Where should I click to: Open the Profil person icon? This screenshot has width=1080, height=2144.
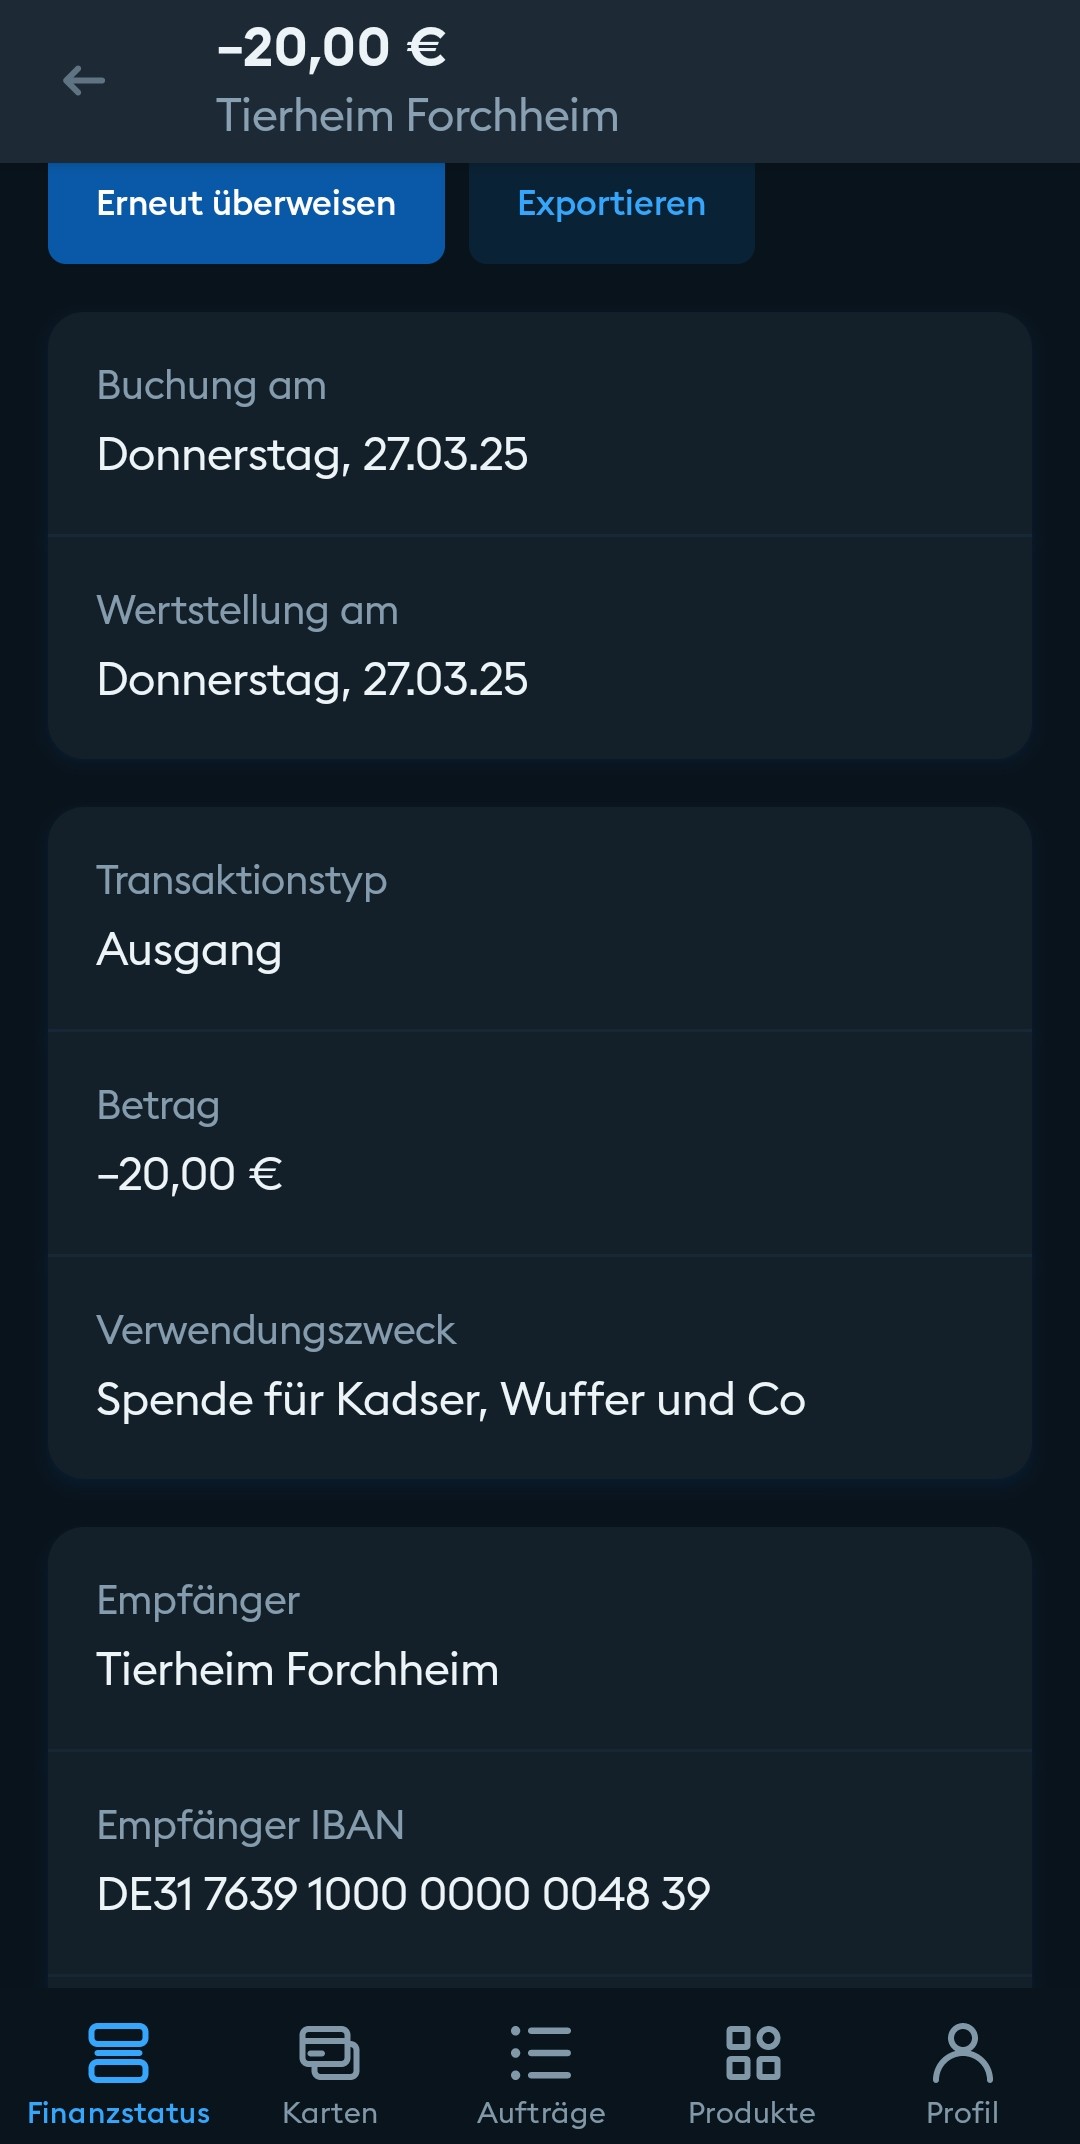point(962,2053)
